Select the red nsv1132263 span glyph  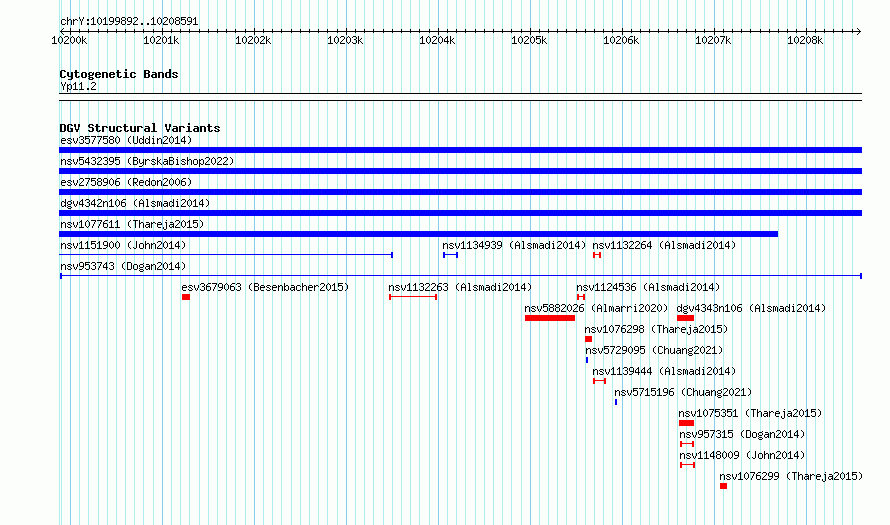pos(413,297)
